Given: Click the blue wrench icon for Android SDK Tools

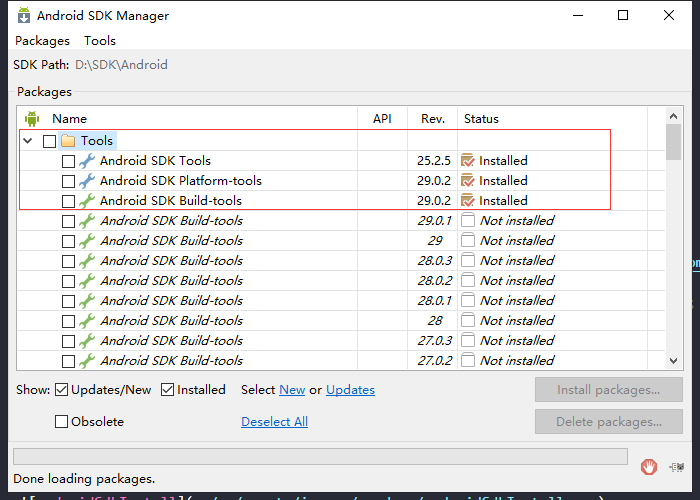Looking at the screenshot, I should tap(87, 161).
